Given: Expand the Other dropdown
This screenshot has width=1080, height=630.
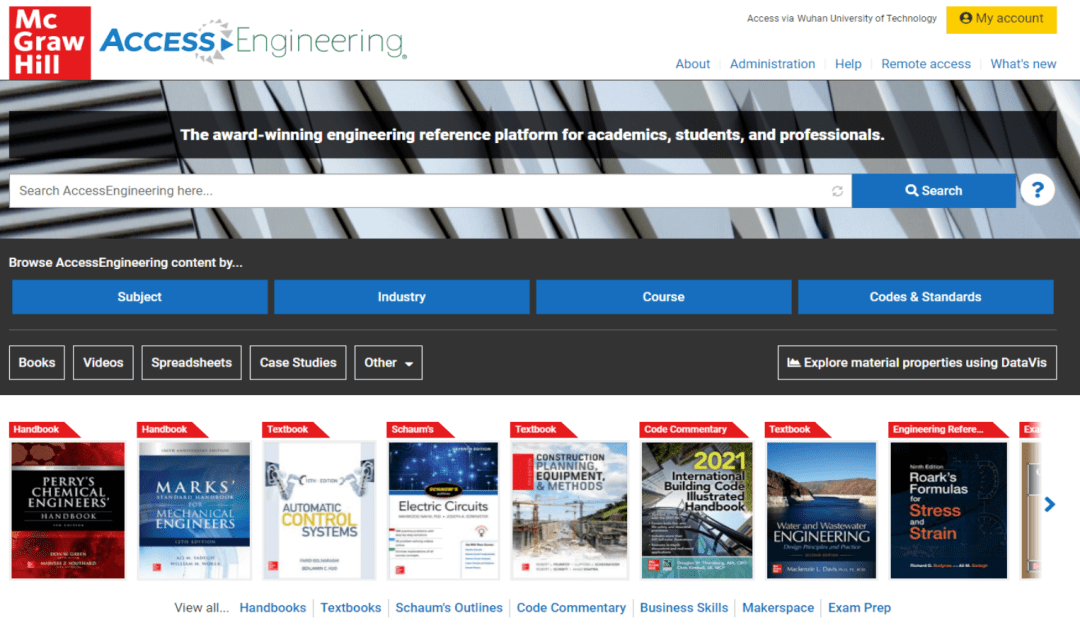Looking at the screenshot, I should pos(388,363).
